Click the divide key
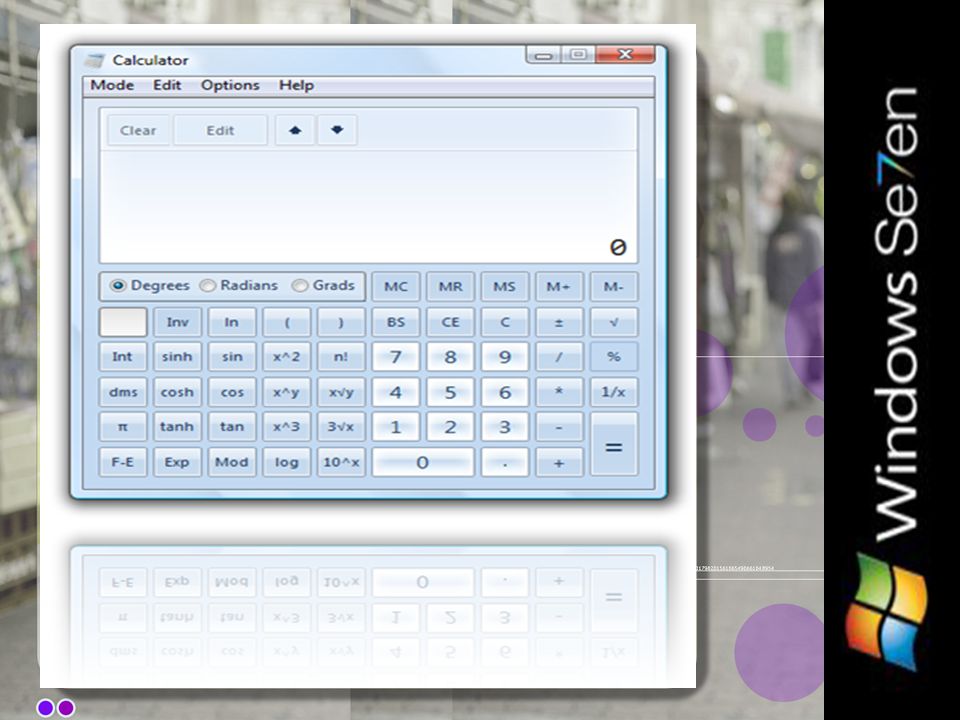This screenshot has height=720, width=960. 559,357
